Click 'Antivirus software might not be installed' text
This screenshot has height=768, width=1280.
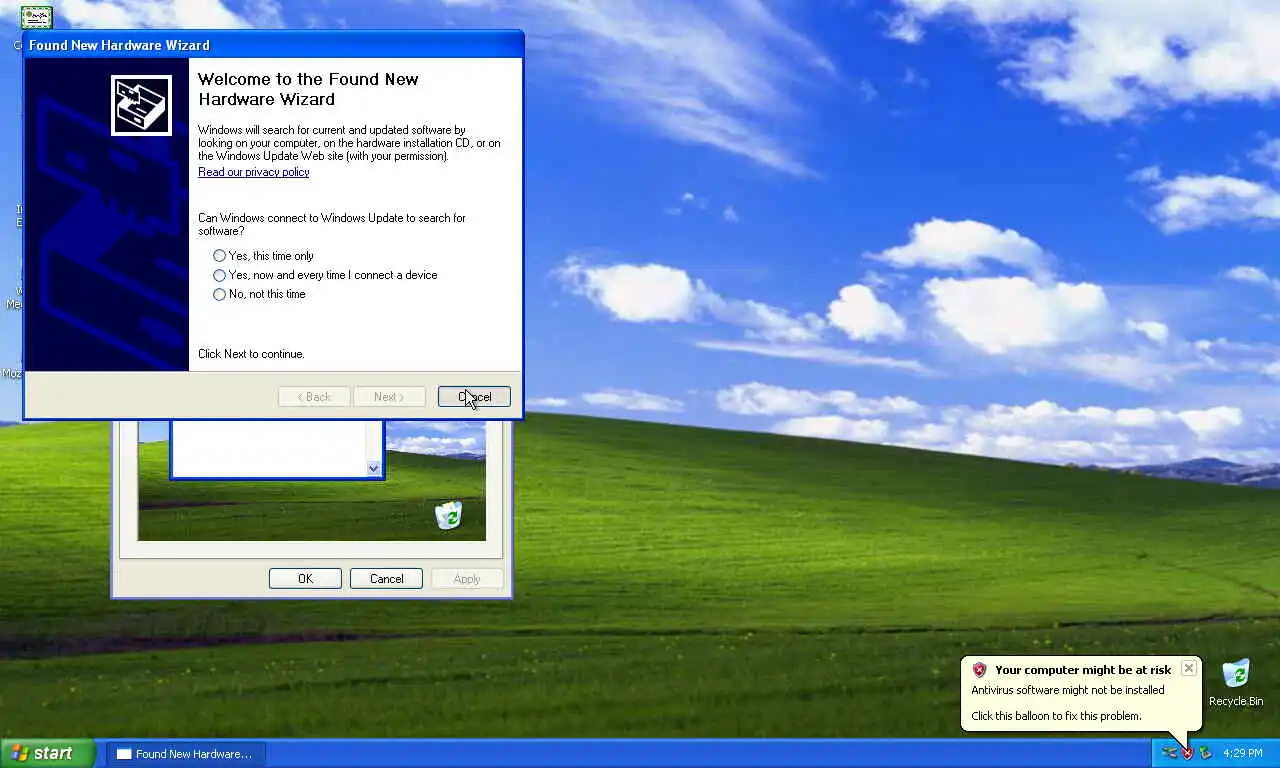coord(1068,690)
